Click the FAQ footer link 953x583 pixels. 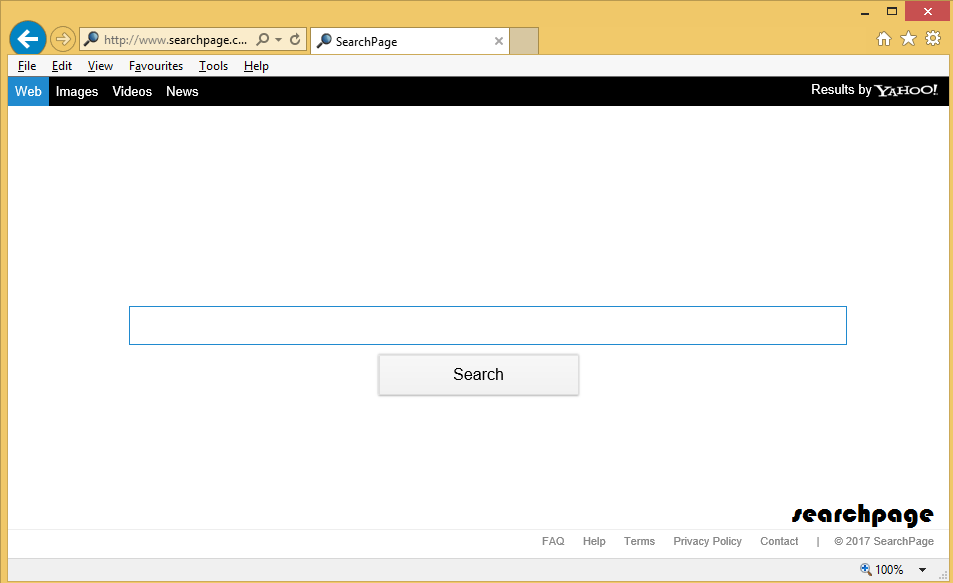click(553, 541)
